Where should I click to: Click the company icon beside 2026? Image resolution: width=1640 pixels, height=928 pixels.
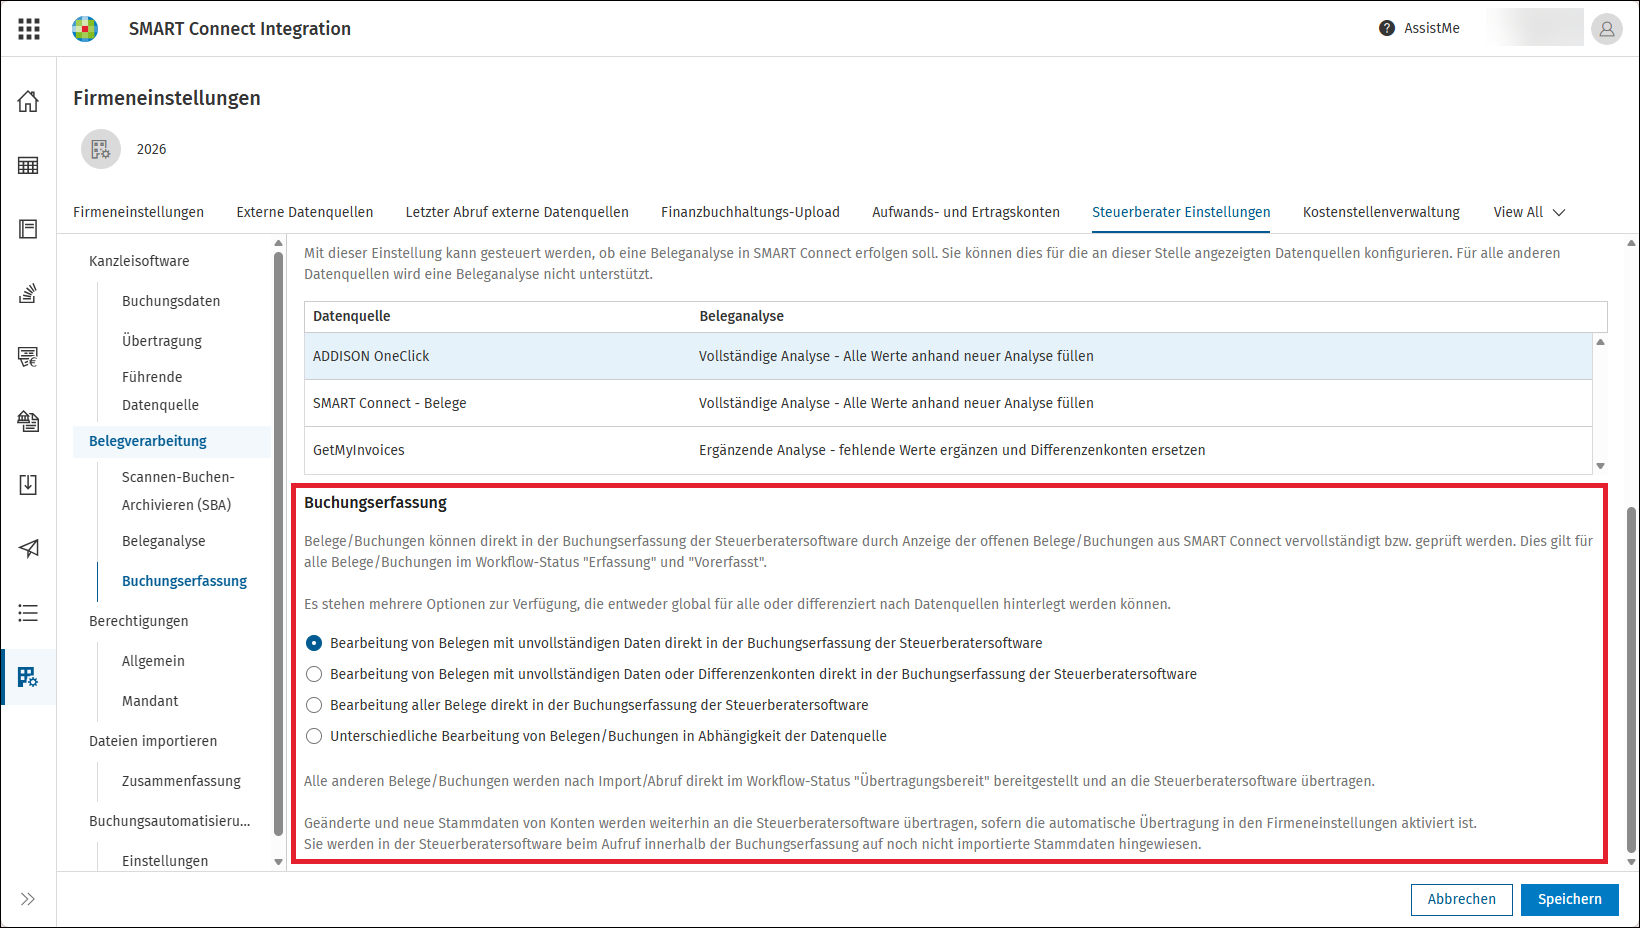pyautogui.click(x=101, y=149)
